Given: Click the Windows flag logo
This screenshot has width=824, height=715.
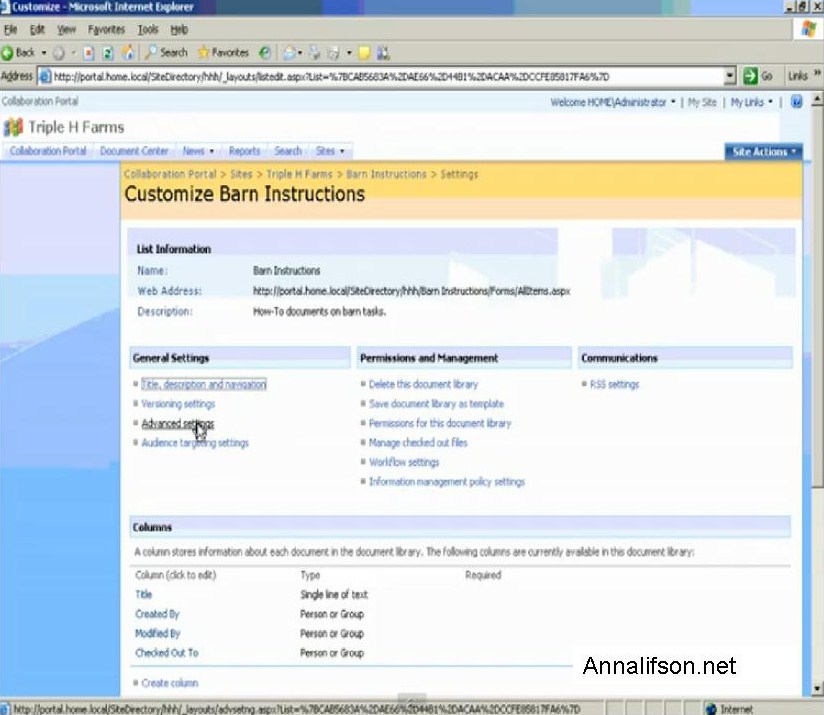Looking at the screenshot, I should point(808,29).
